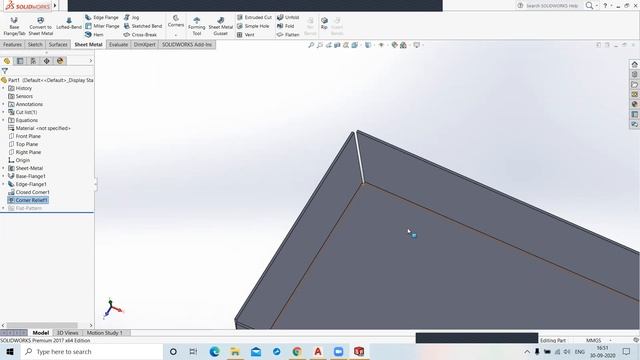Expand the Cut list(1) node
This screenshot has width=640, height=360.
coord(3,112)
